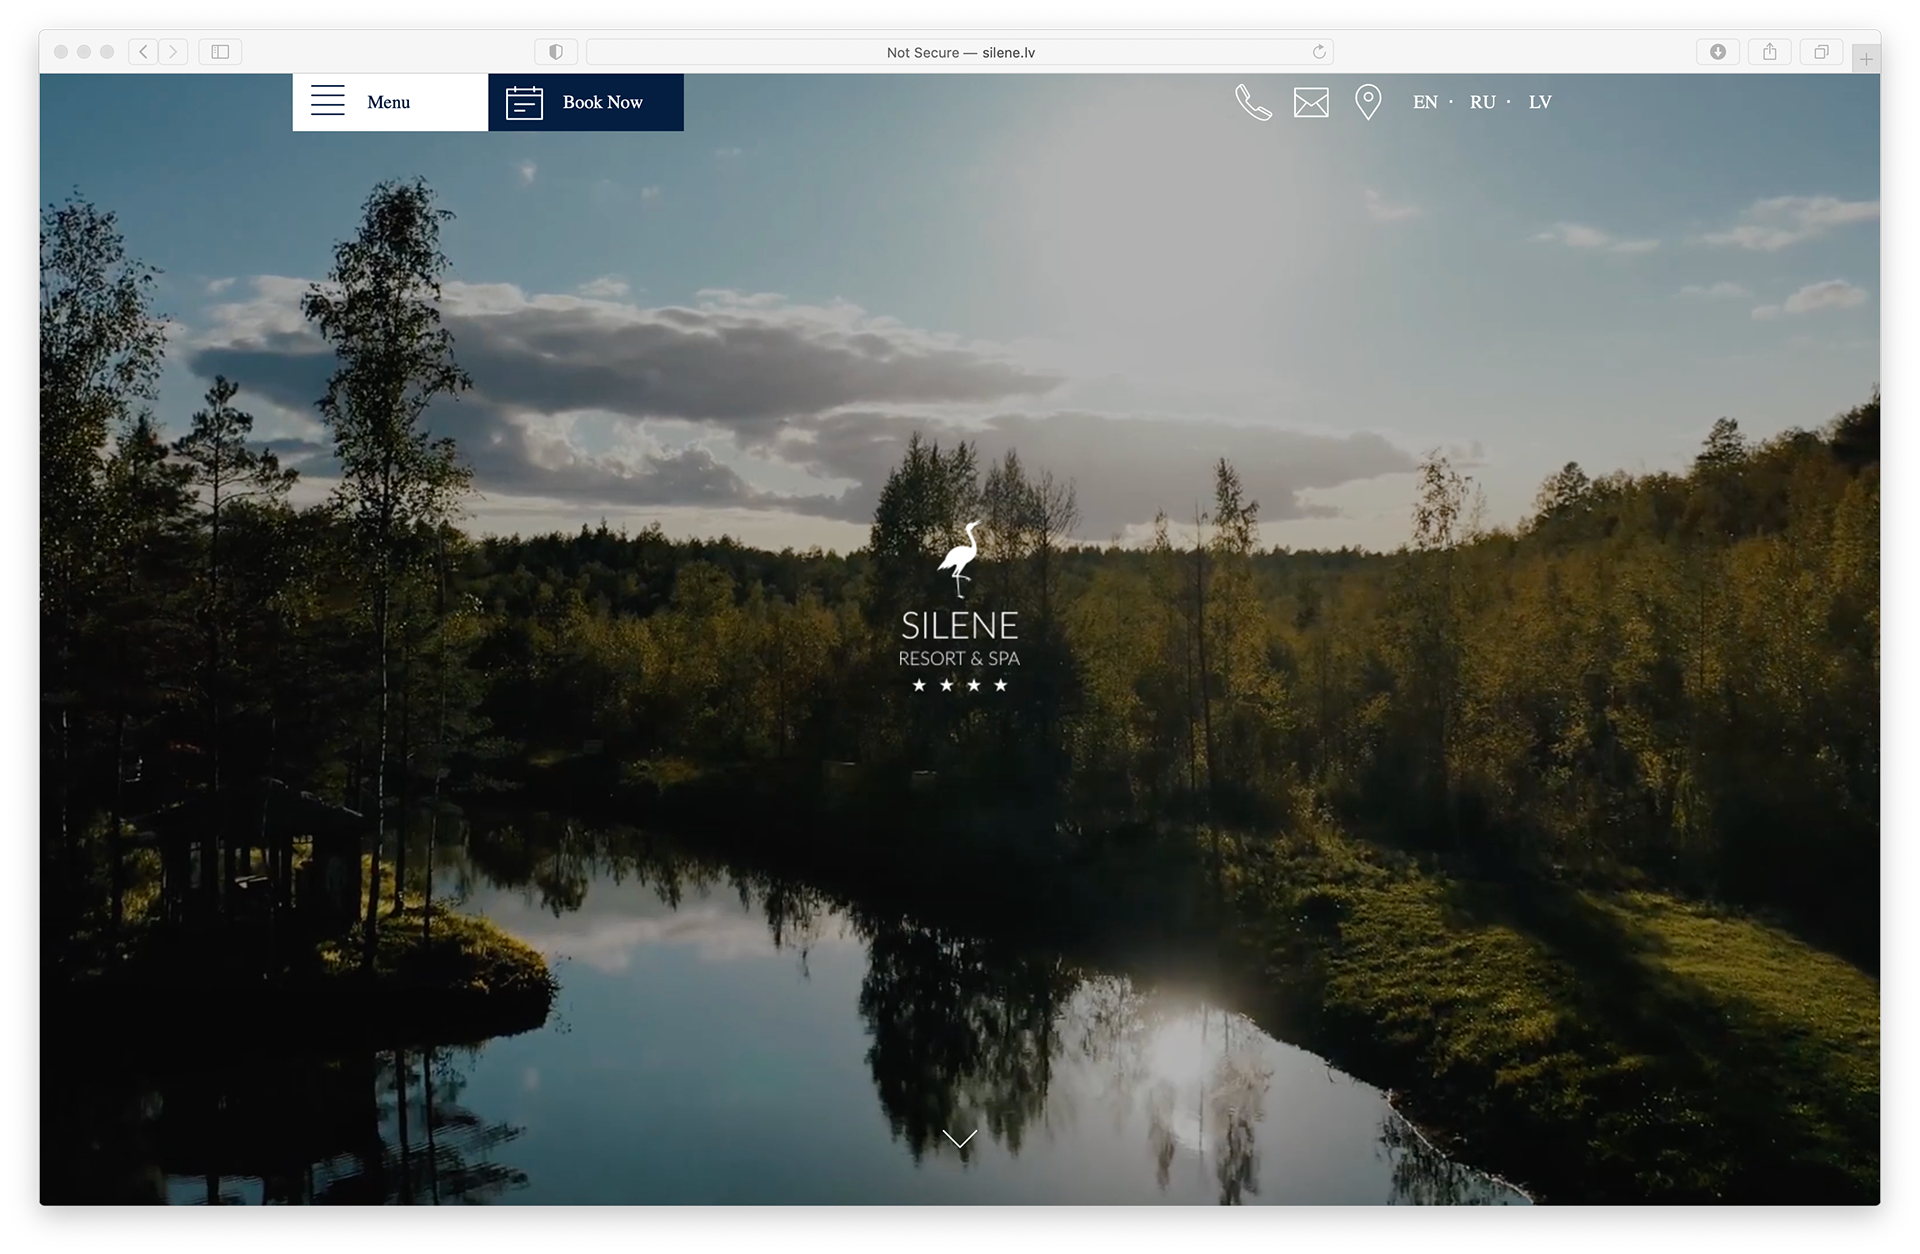Click the silene.lv address bar

coord(960,52)
